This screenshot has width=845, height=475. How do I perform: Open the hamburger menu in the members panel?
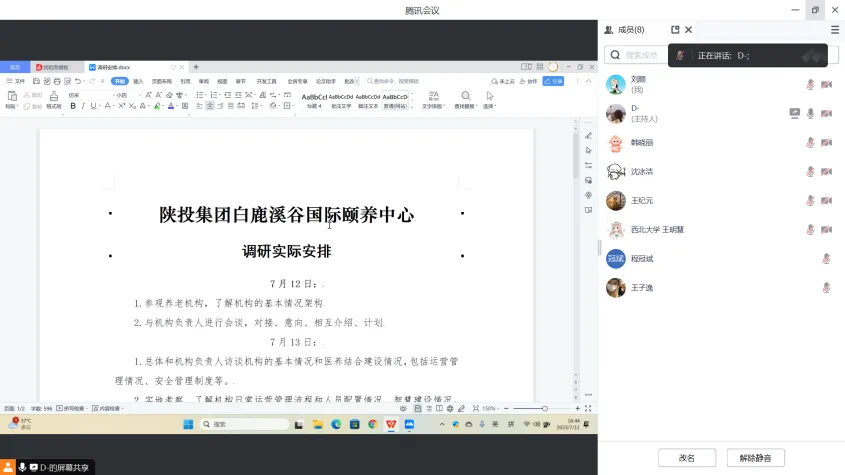pyautogui.click(x=835, y=30)
